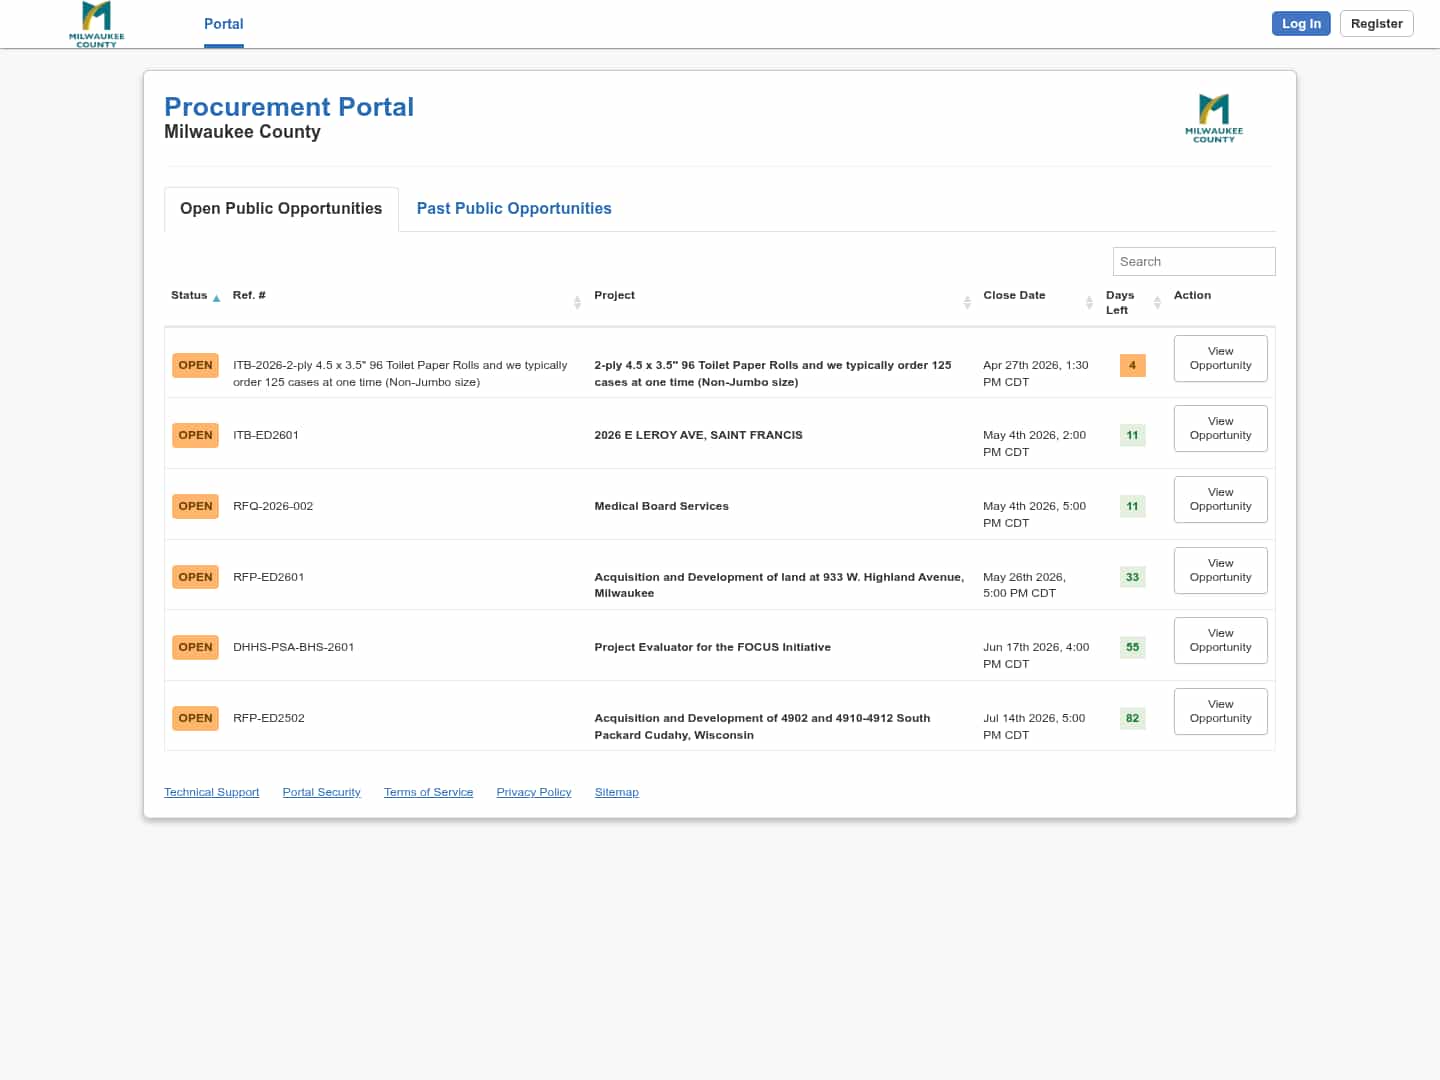Viewport: 1440px width, 1080px height.
Task: Switch to Past Public Opportunities tab
Action: pos(514,208)
